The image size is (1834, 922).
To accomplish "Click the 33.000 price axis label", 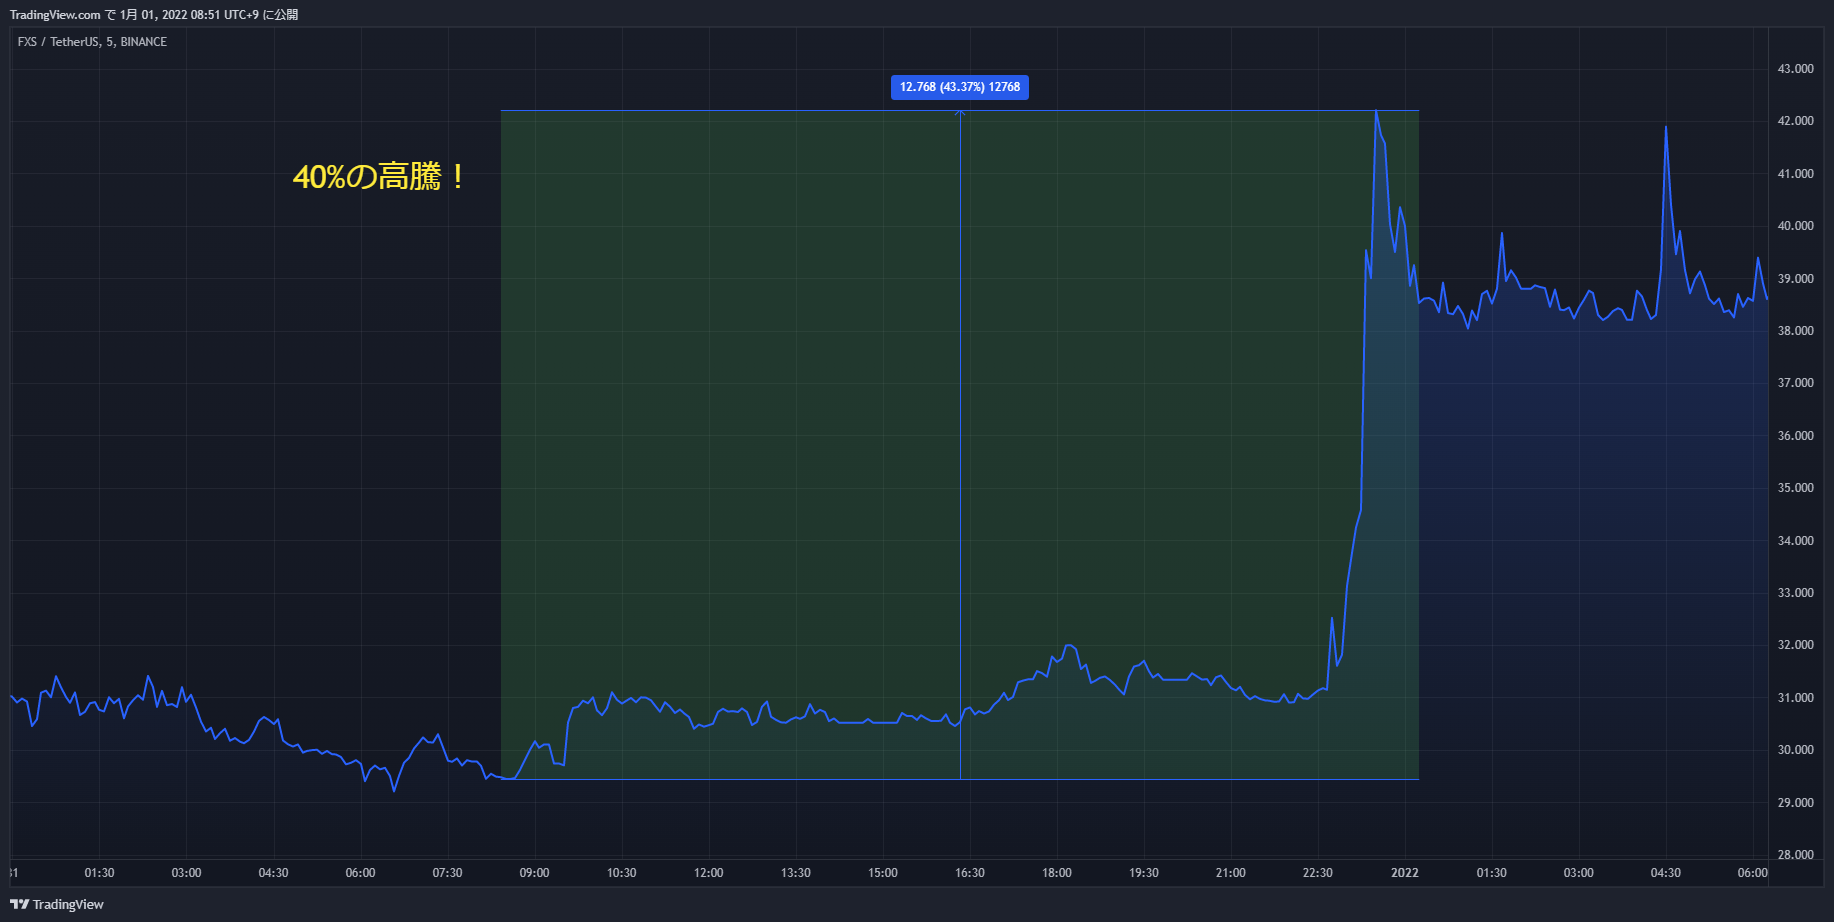I will 1795,593.
